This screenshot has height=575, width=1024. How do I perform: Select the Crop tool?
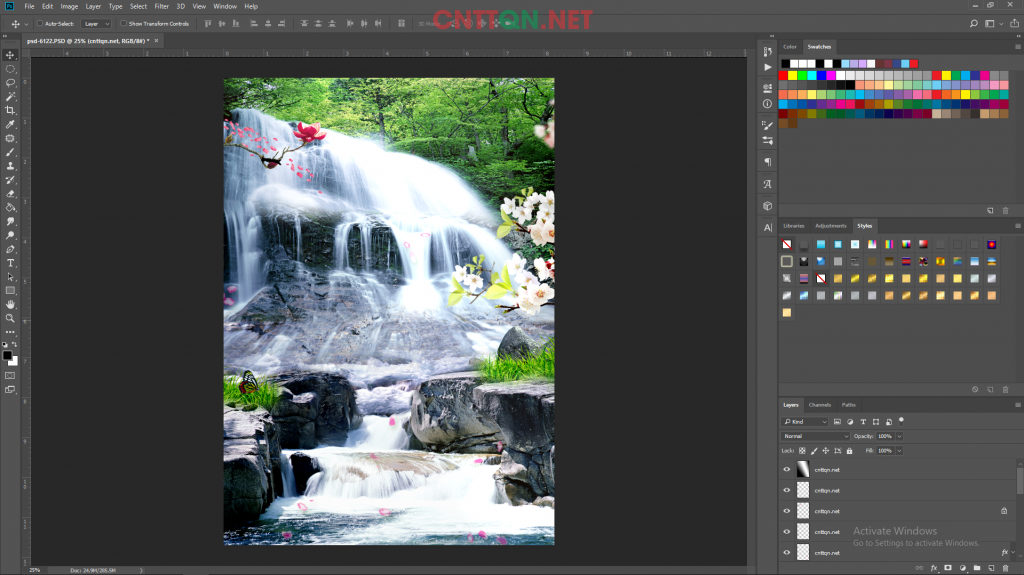point(10,110)
